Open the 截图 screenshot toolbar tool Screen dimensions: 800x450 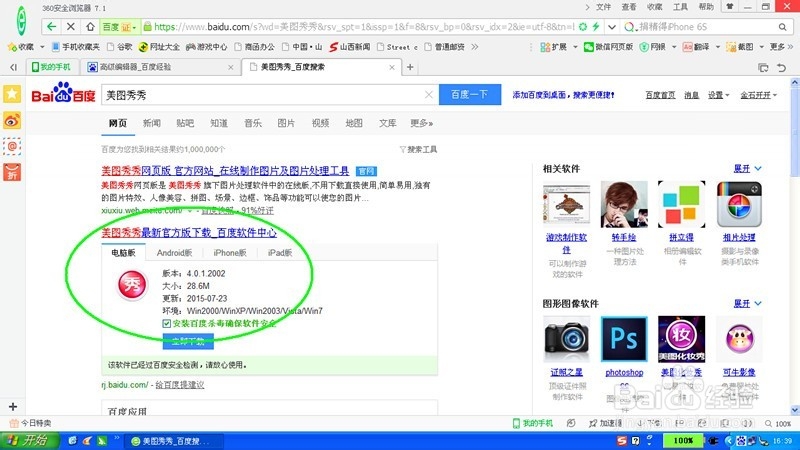click(x=740, y=47)
